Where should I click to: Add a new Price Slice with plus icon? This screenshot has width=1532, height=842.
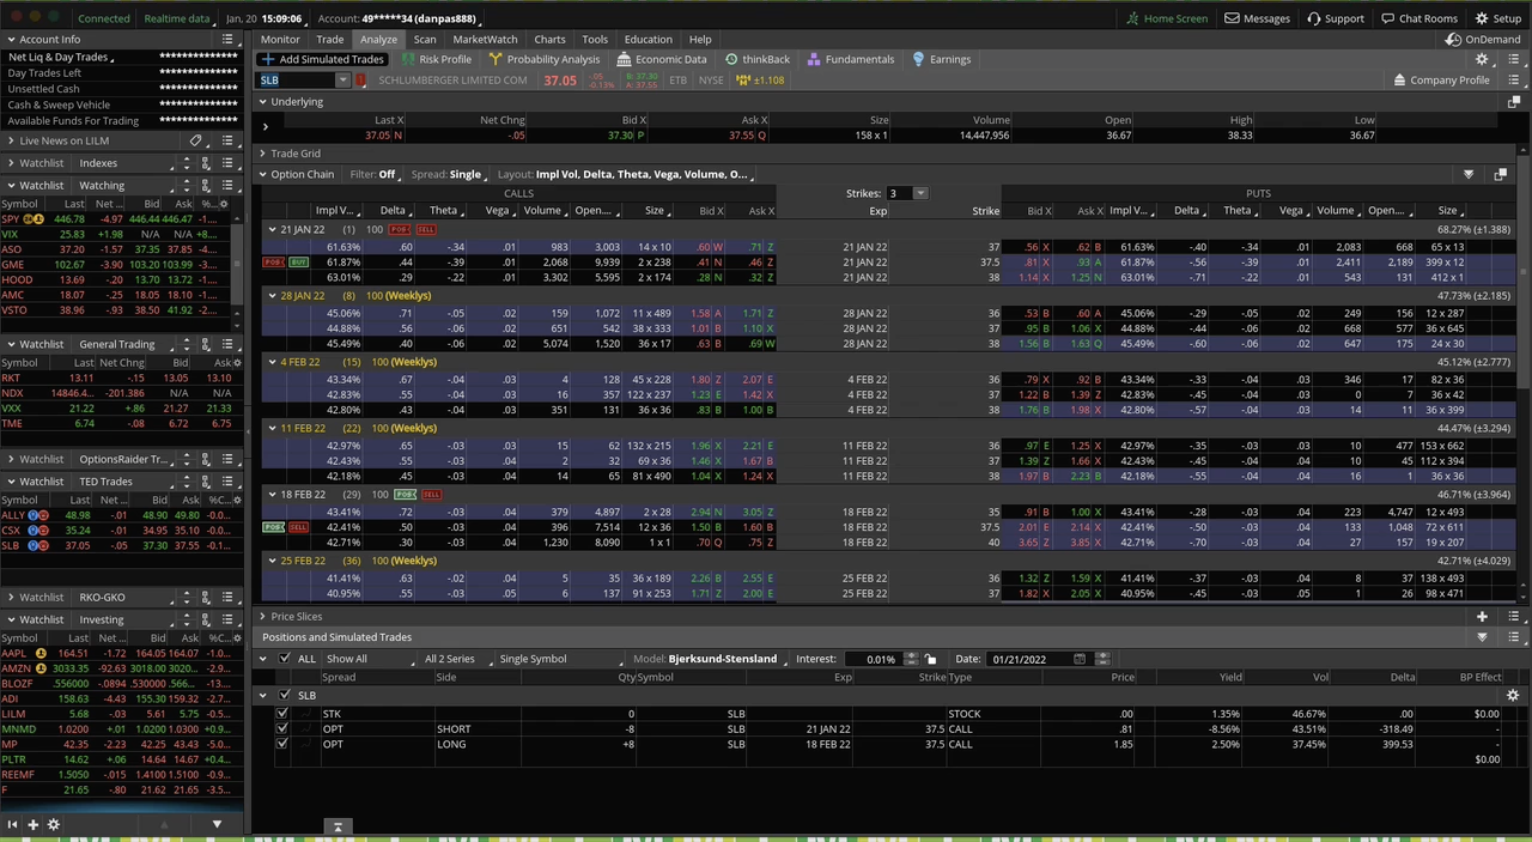pos(1482,617)
